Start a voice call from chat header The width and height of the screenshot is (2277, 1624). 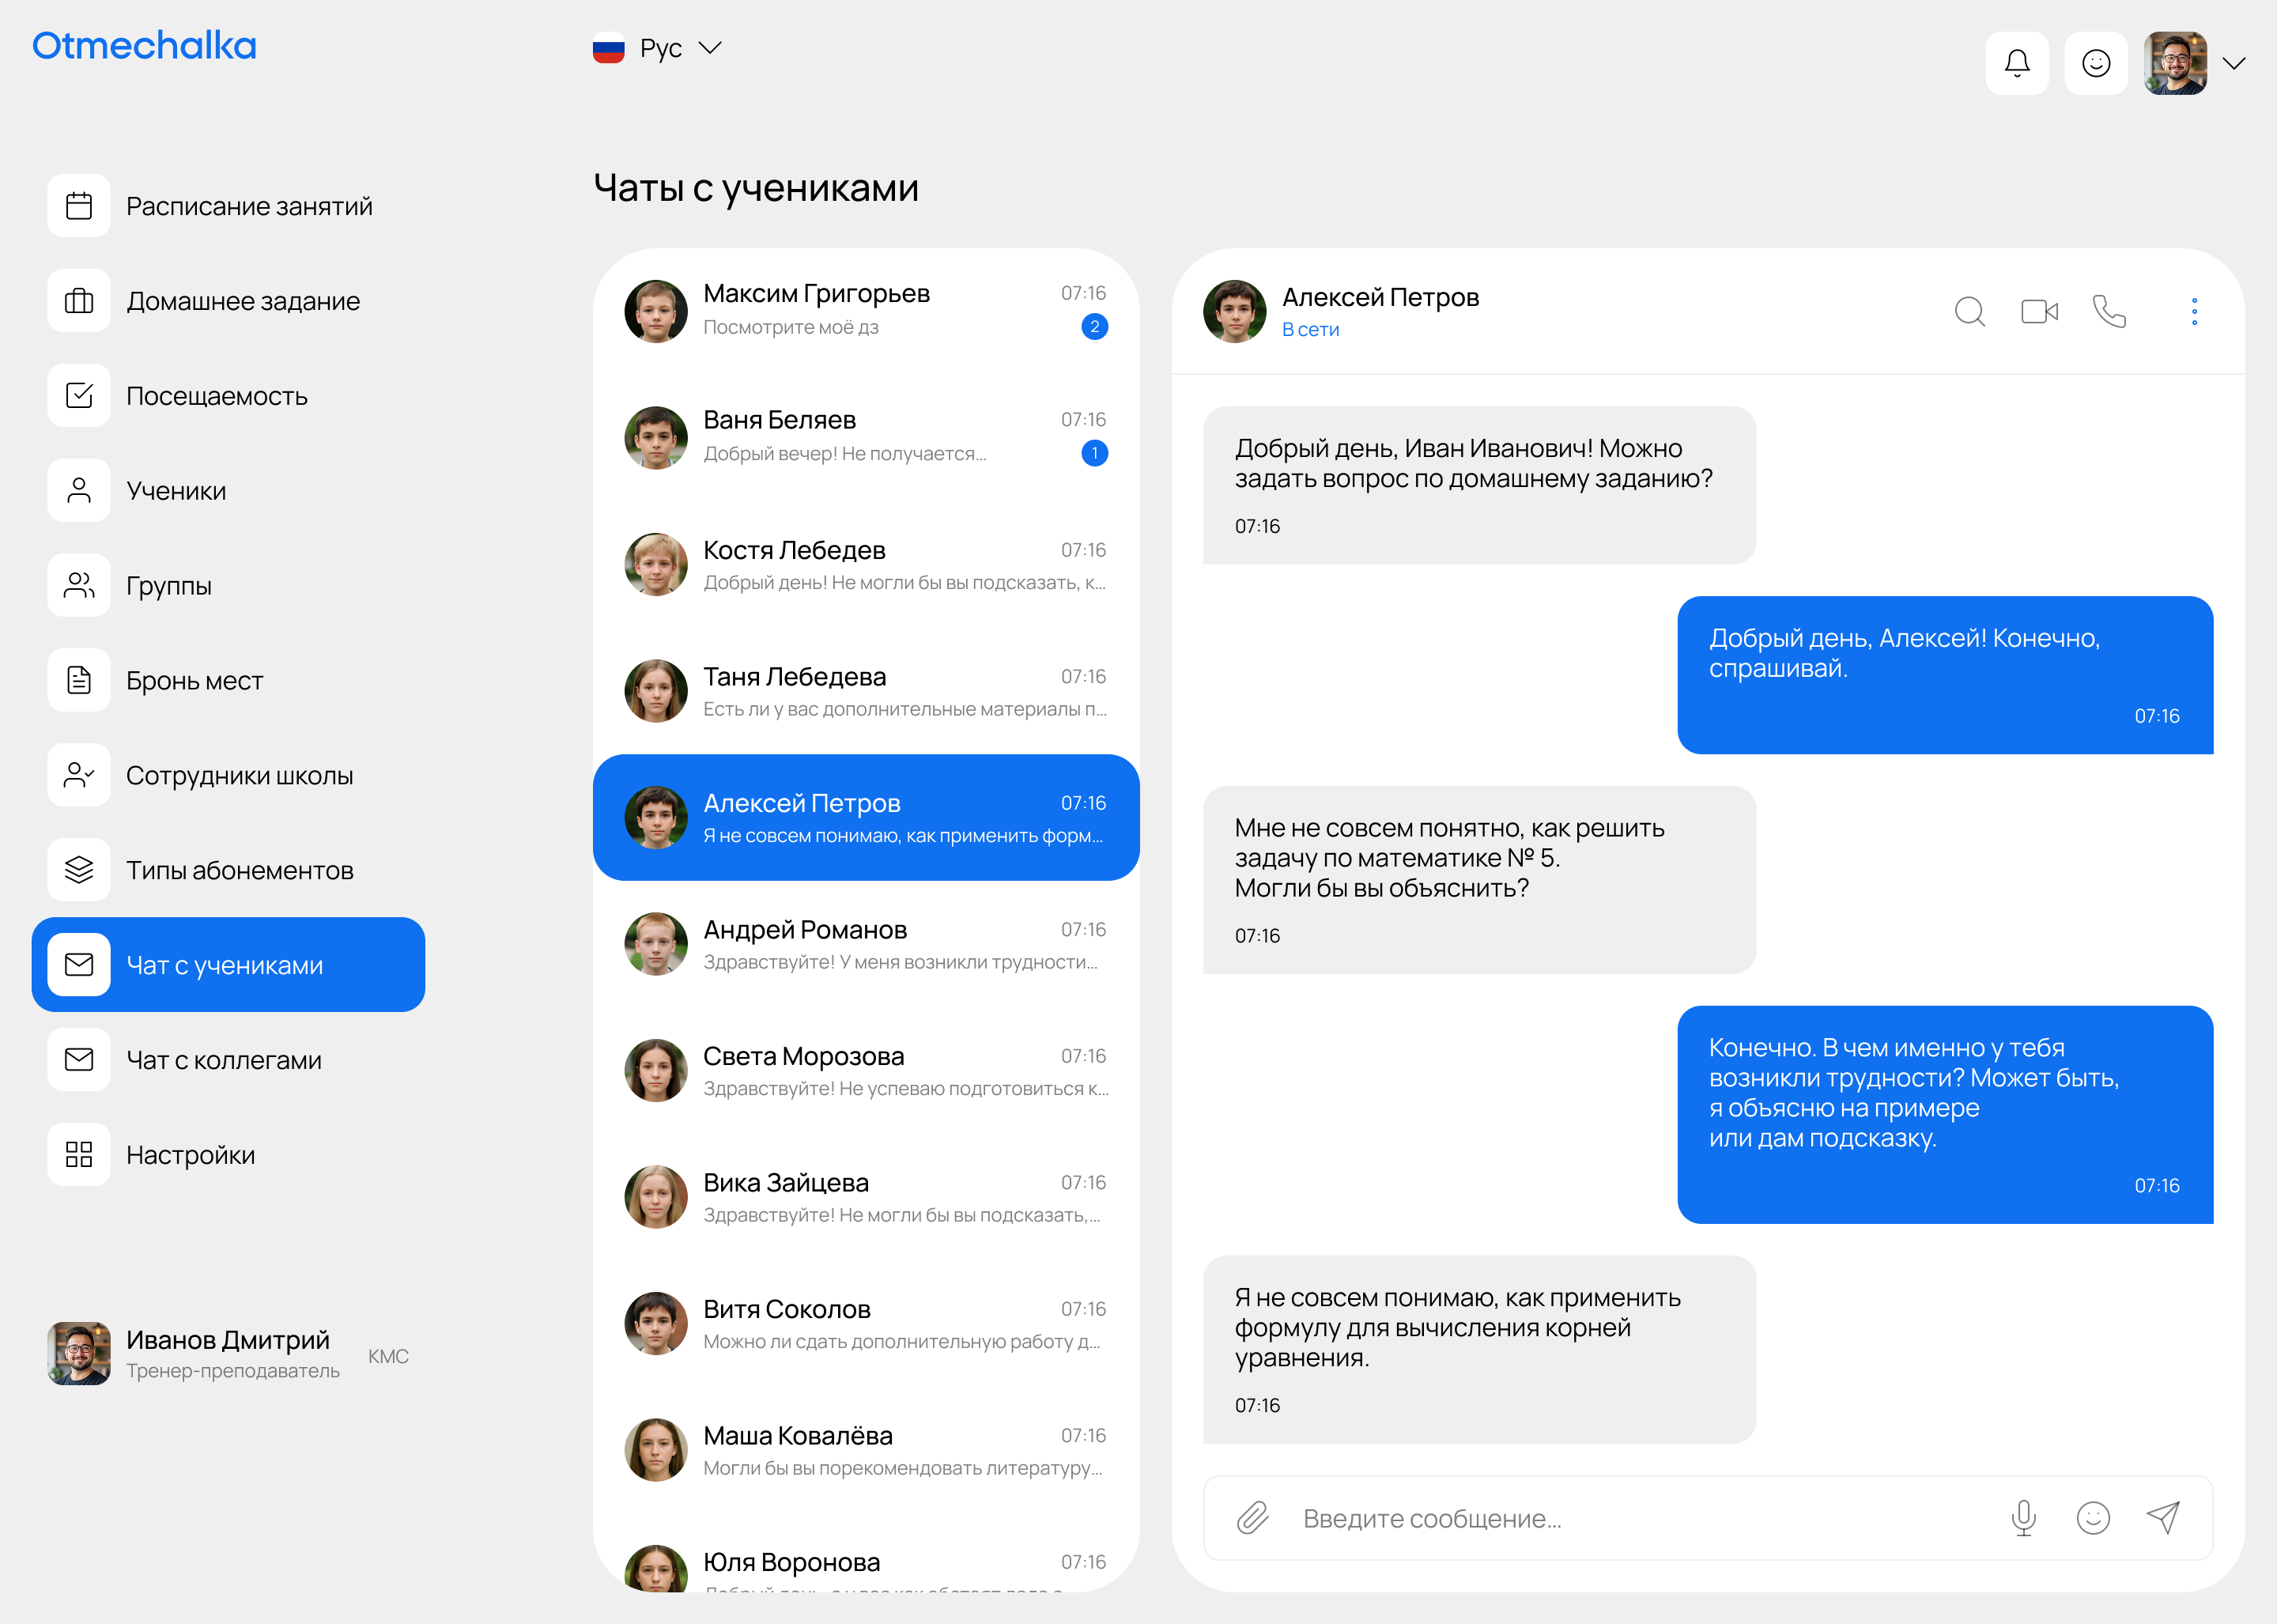tap(2109, 312)
